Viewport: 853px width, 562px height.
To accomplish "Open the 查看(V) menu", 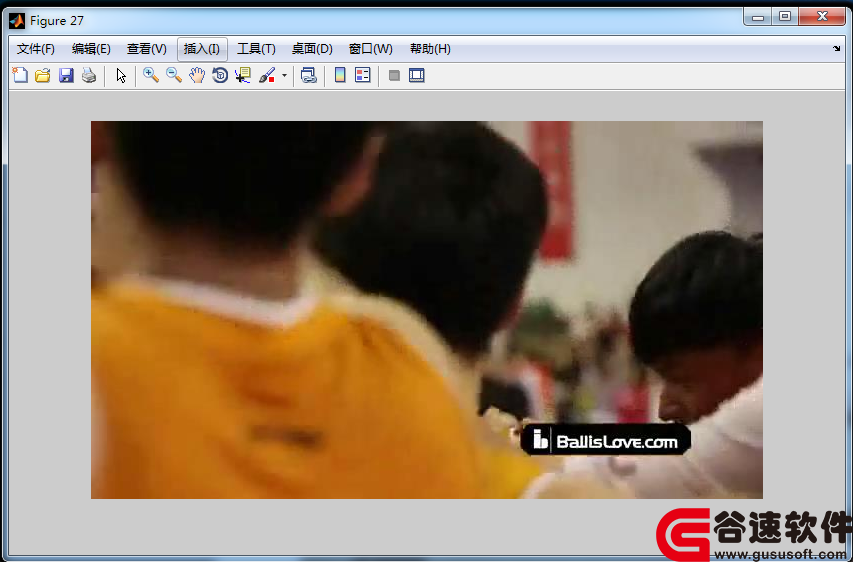I will click(x=147, y=49).
